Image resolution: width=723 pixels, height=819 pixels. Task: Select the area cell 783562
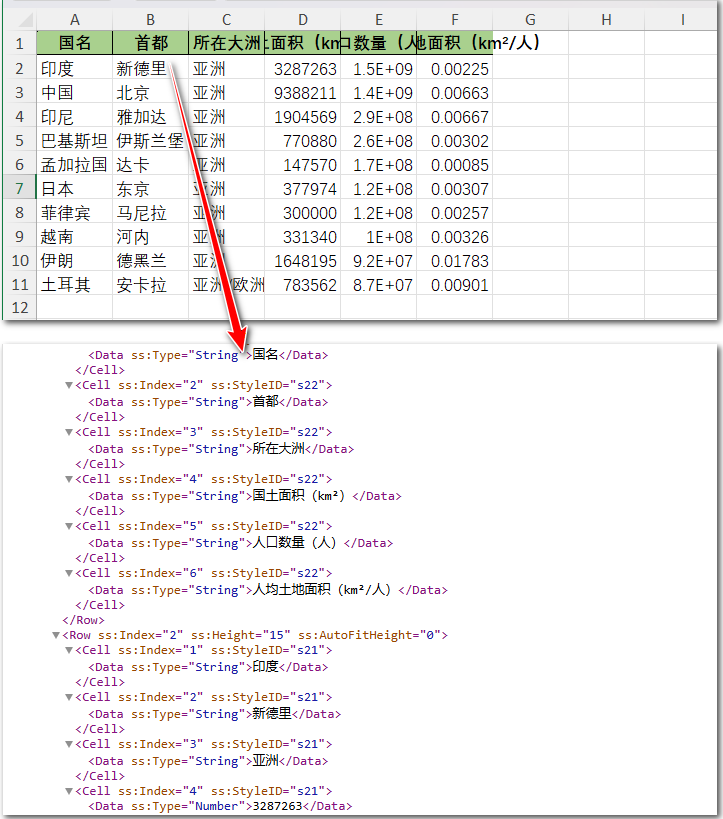point(302,285)
